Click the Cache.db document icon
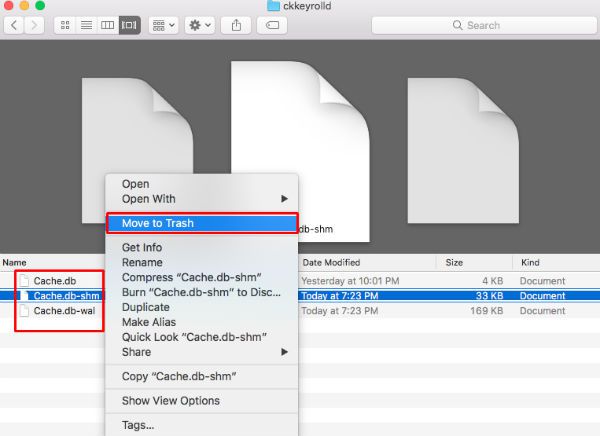 [24, 281]
